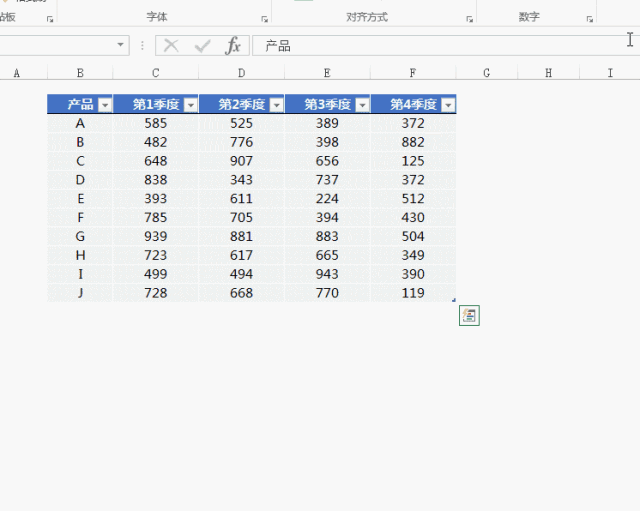Select cell with value 770
Image resolution: width=640 pixels, height=511 pixels.
[327, 293]
